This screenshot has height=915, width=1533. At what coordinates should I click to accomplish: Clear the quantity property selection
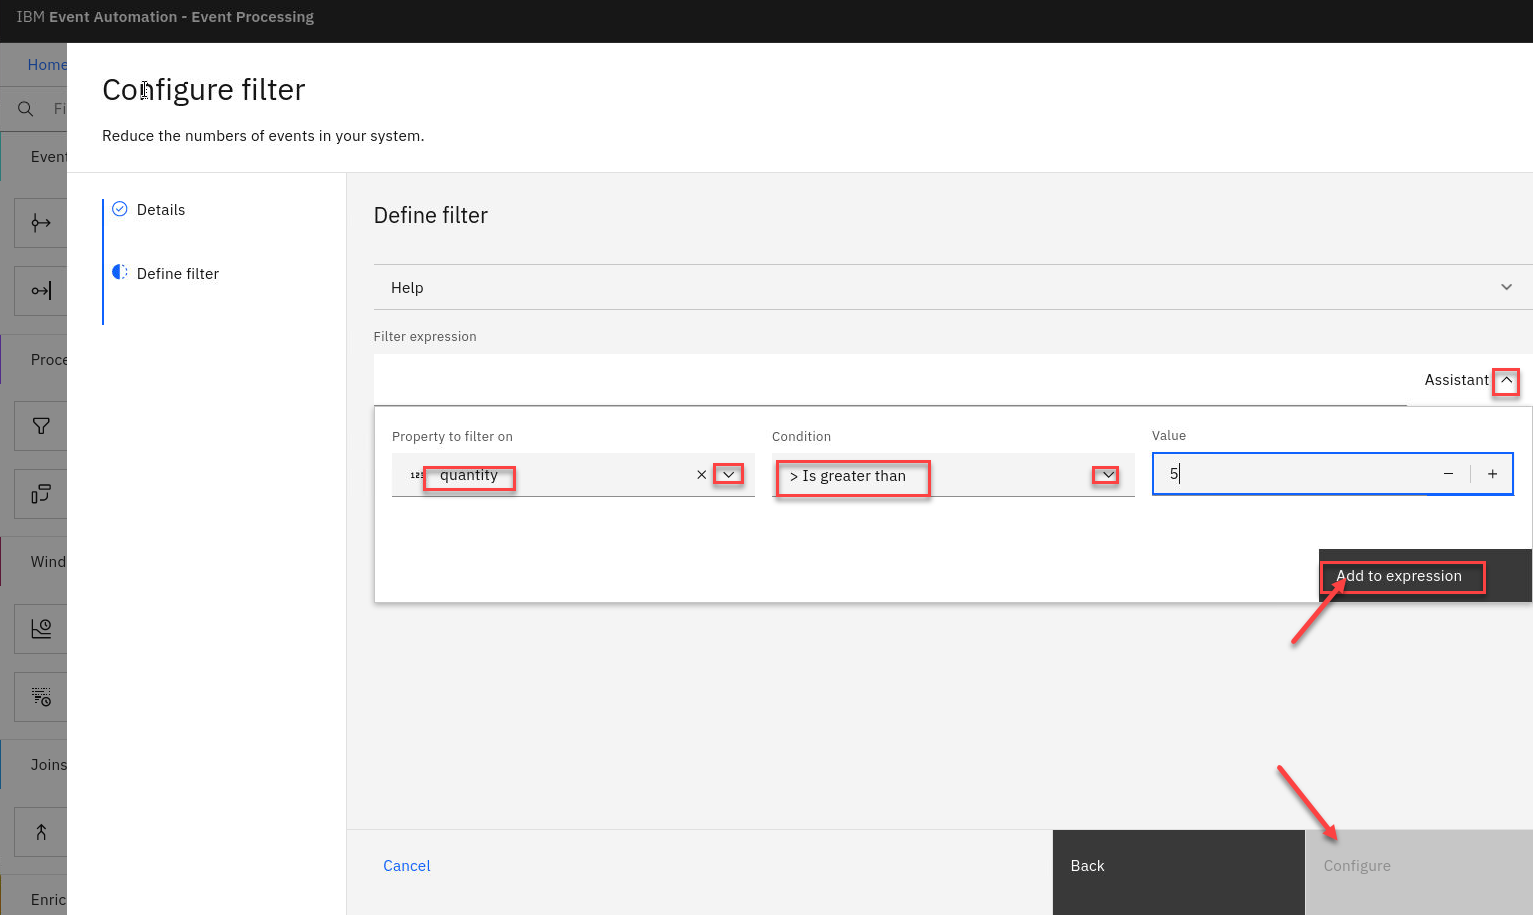tap(701, 475)
